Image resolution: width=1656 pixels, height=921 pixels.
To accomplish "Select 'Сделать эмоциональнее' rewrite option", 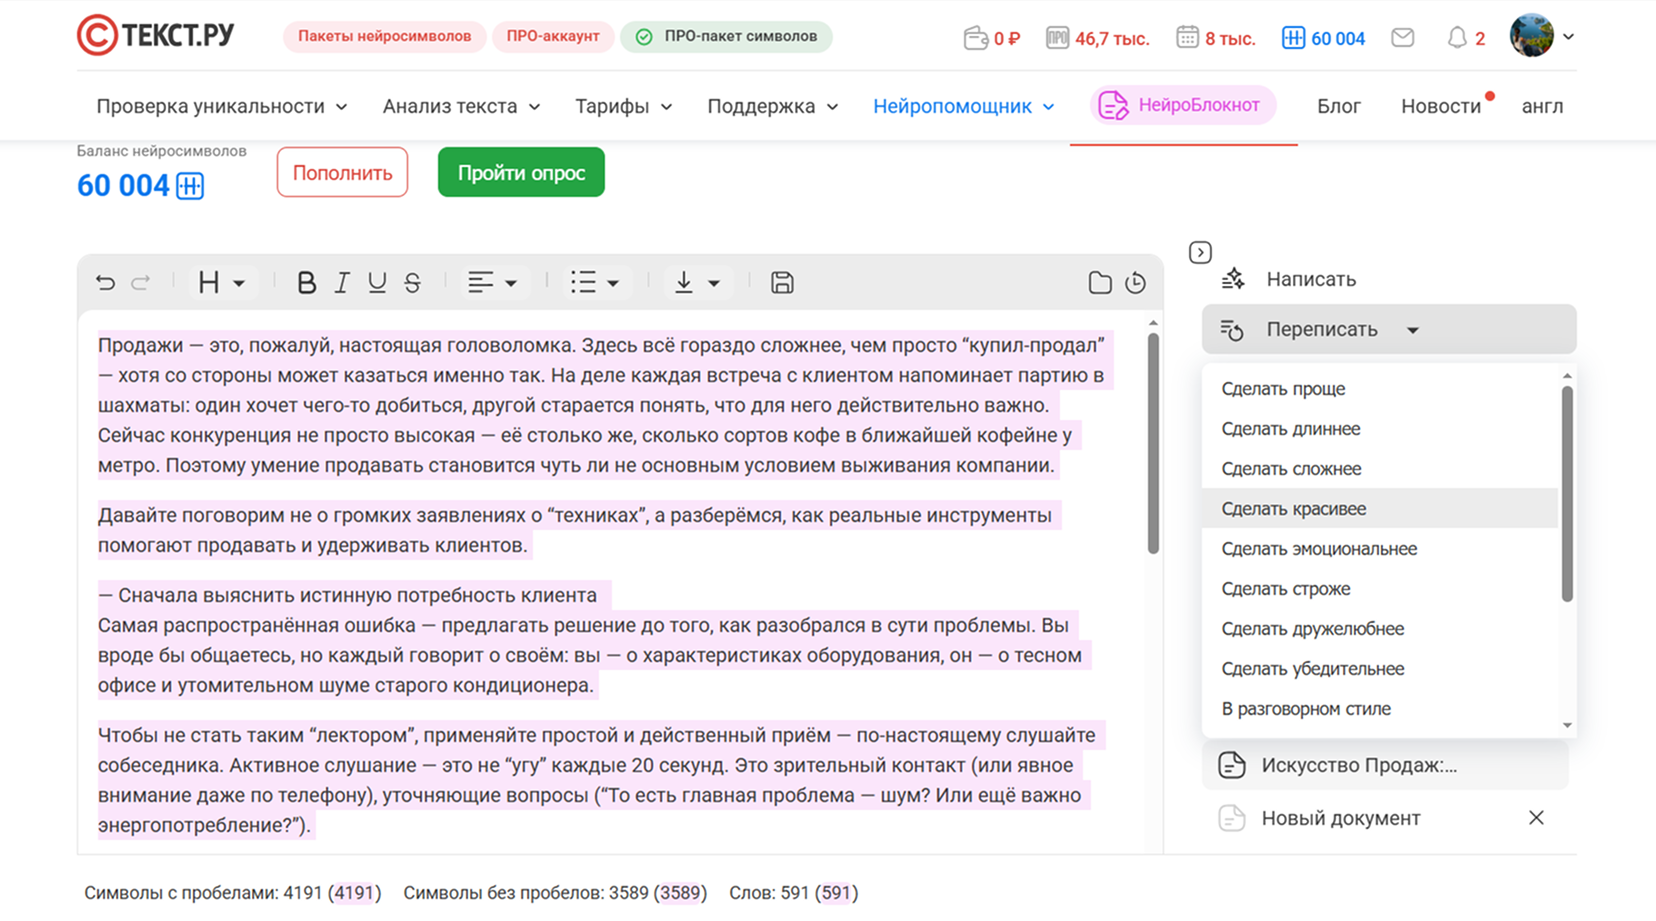I will 1319,549.
